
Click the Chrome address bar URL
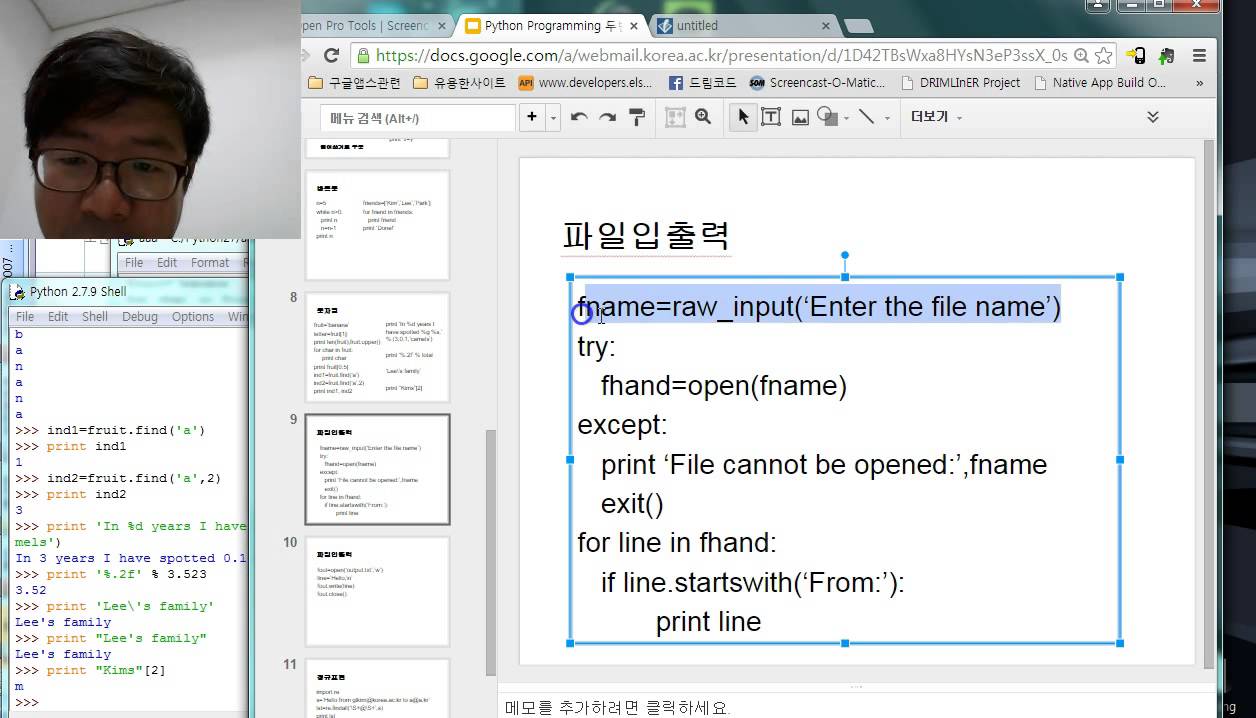click(720, 55)
